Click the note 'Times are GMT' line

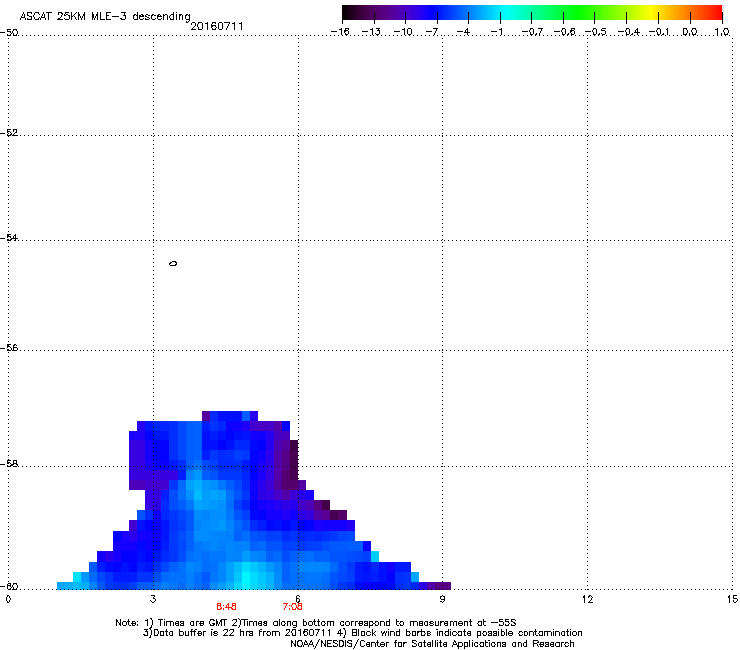click(x=316, y=623)
